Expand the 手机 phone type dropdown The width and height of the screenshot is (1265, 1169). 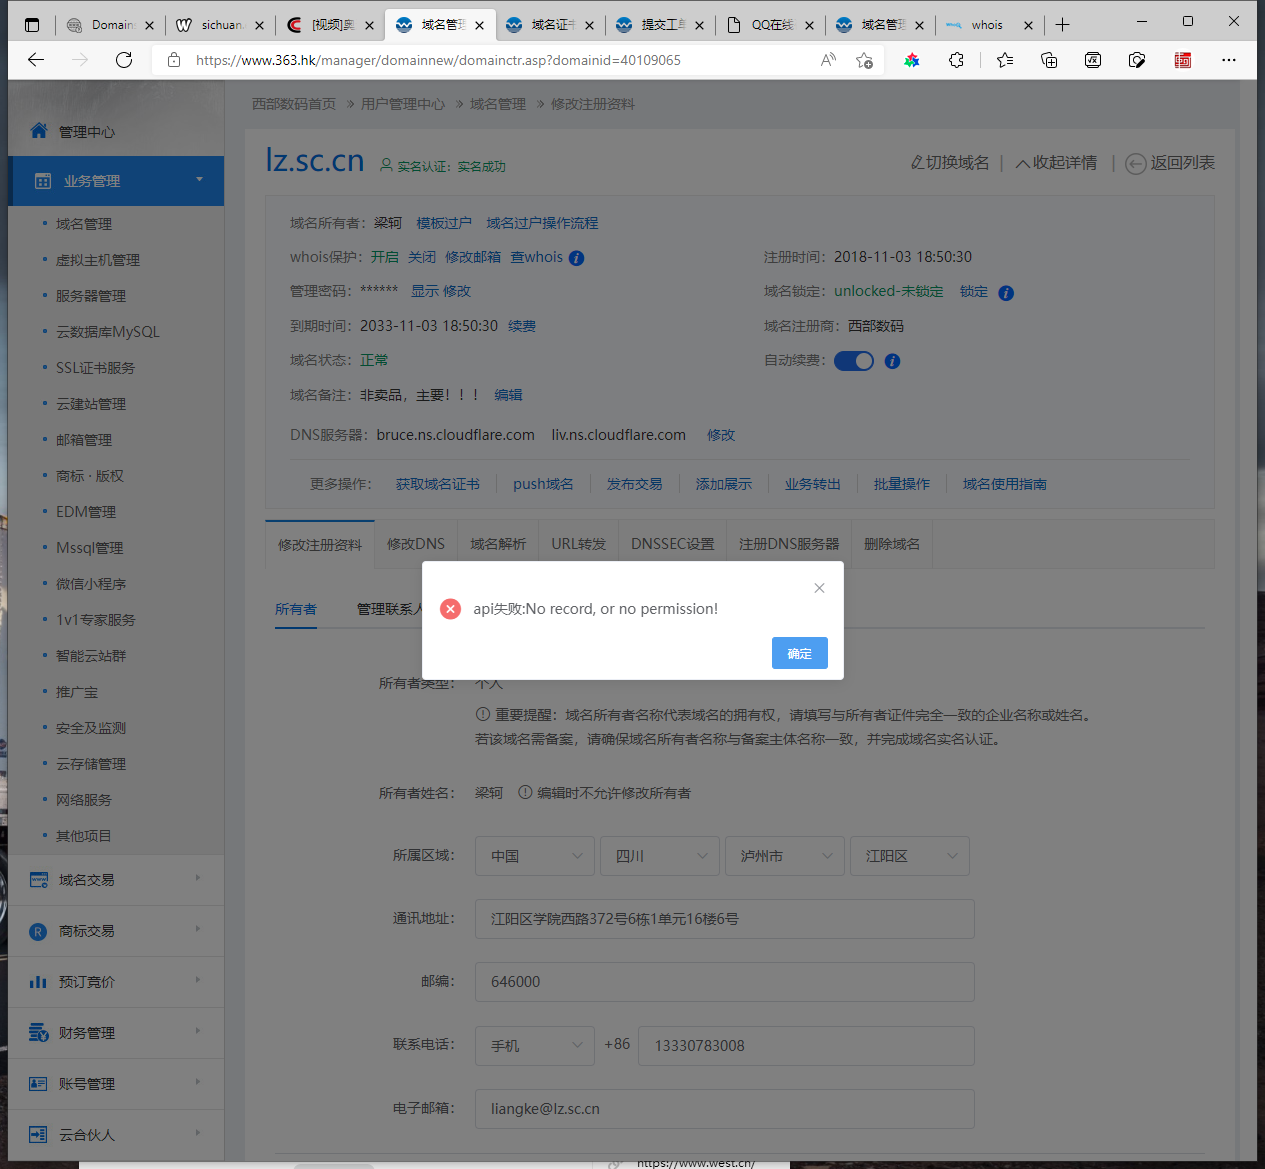[x=535, y=1045]
